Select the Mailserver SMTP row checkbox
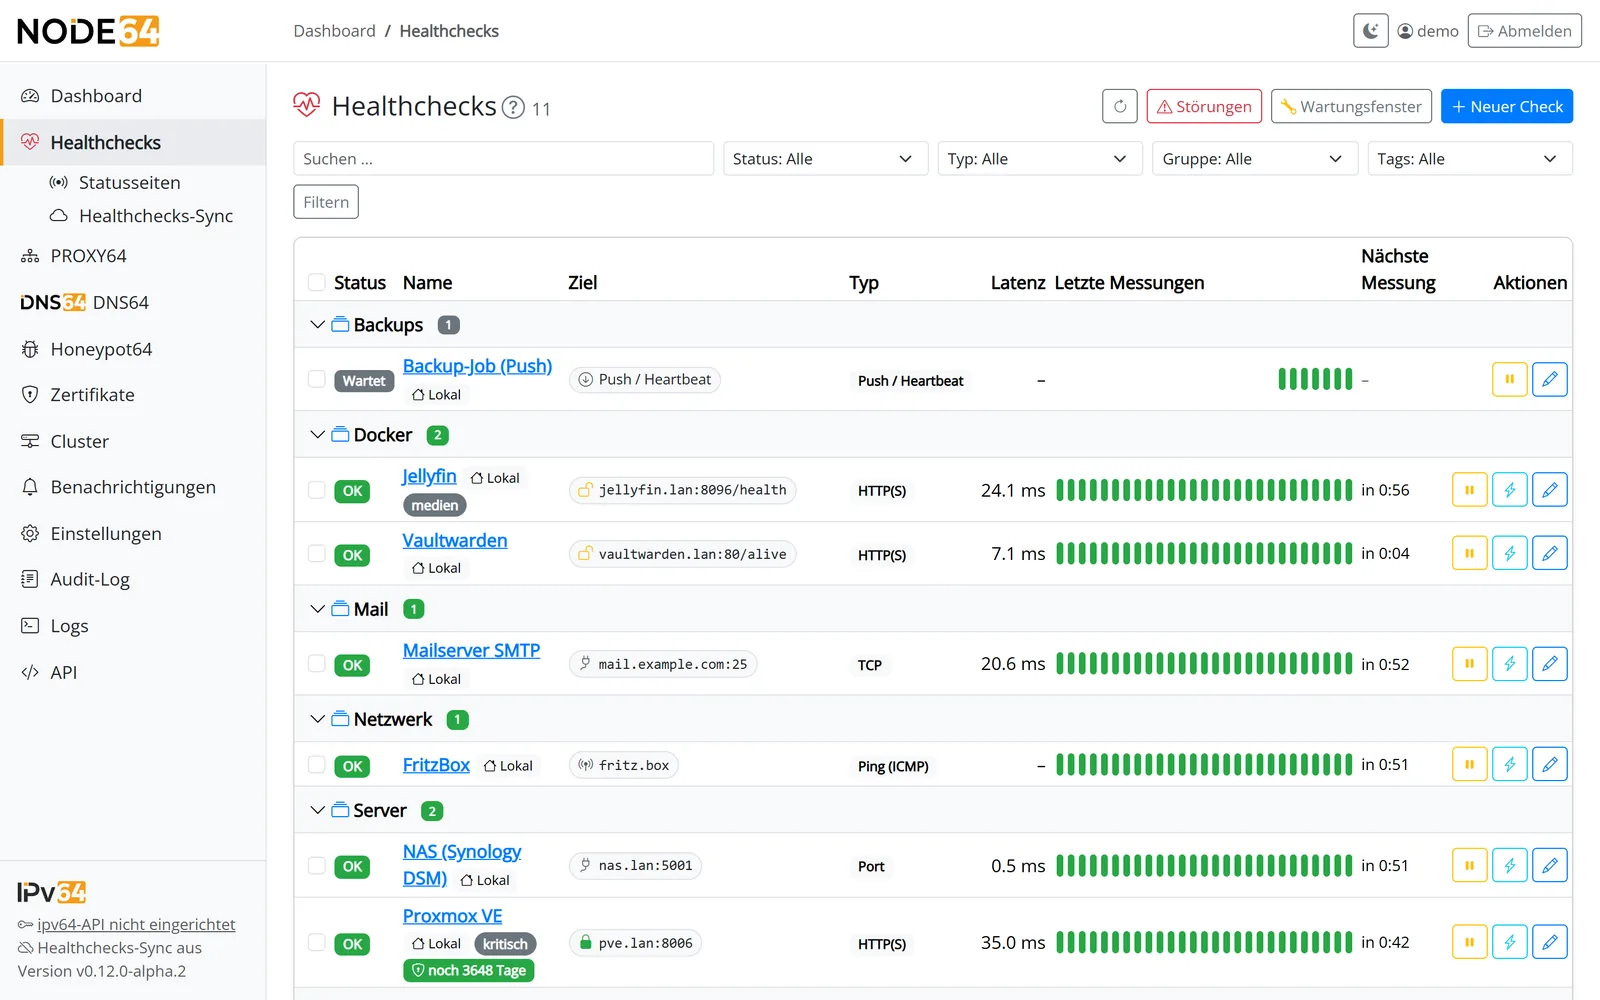 click(x=317, y=664)
